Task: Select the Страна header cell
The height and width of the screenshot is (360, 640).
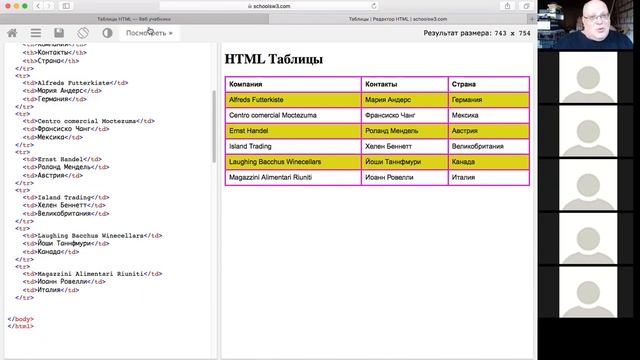Action: click(489, 84)
